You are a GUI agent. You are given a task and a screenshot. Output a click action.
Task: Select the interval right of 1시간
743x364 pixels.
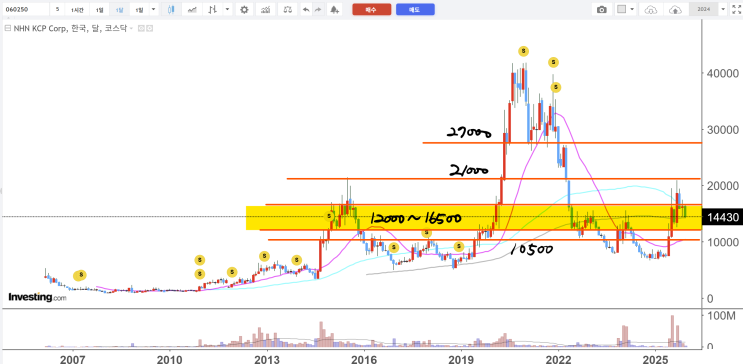coord(99,9)
